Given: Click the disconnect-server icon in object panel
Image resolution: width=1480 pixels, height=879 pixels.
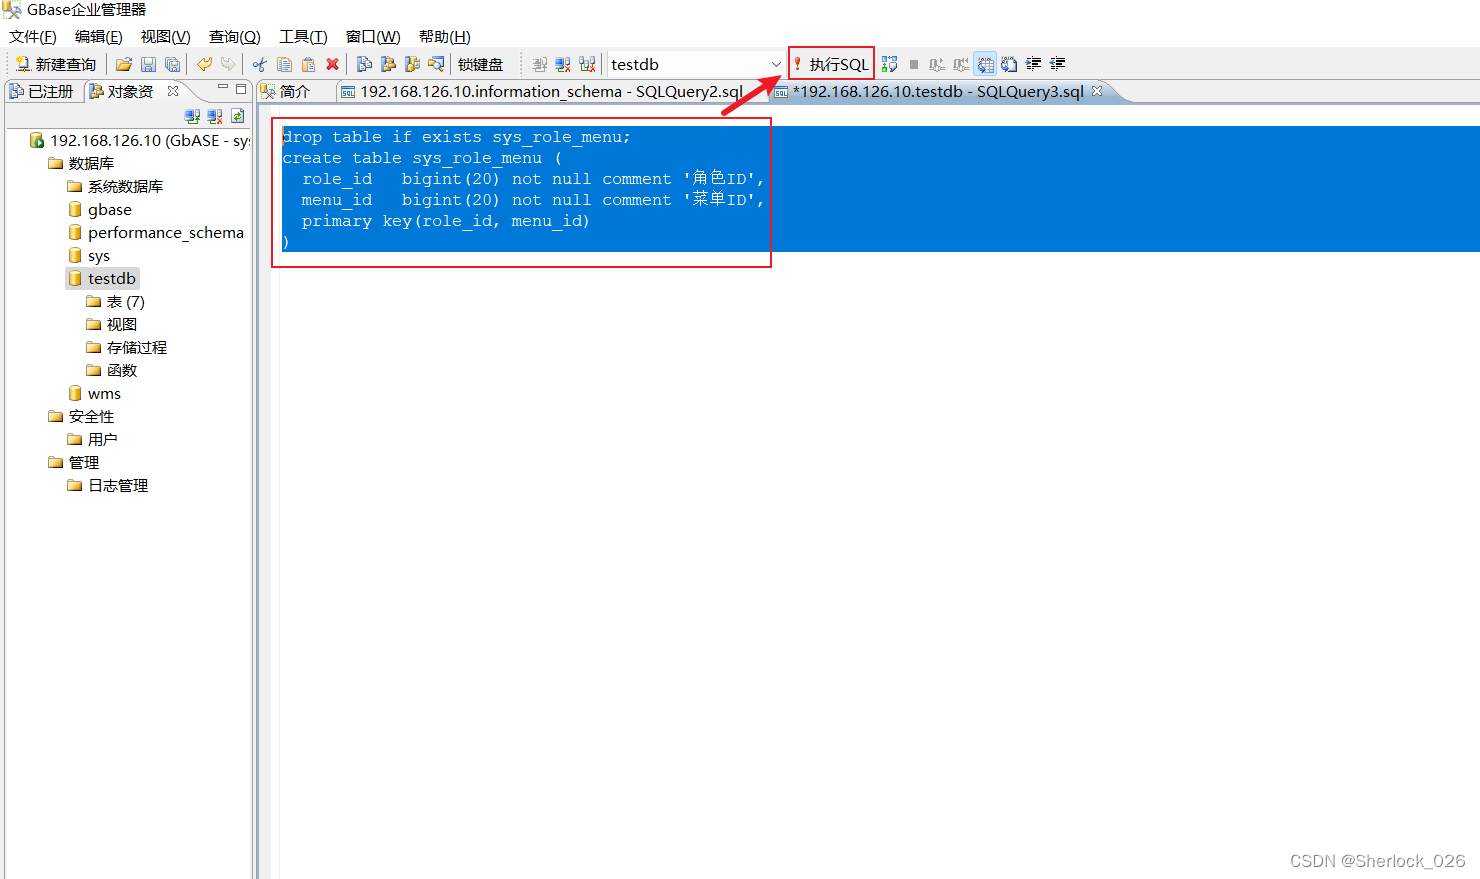Looking at the screenshot, I should tap(214, 115).
